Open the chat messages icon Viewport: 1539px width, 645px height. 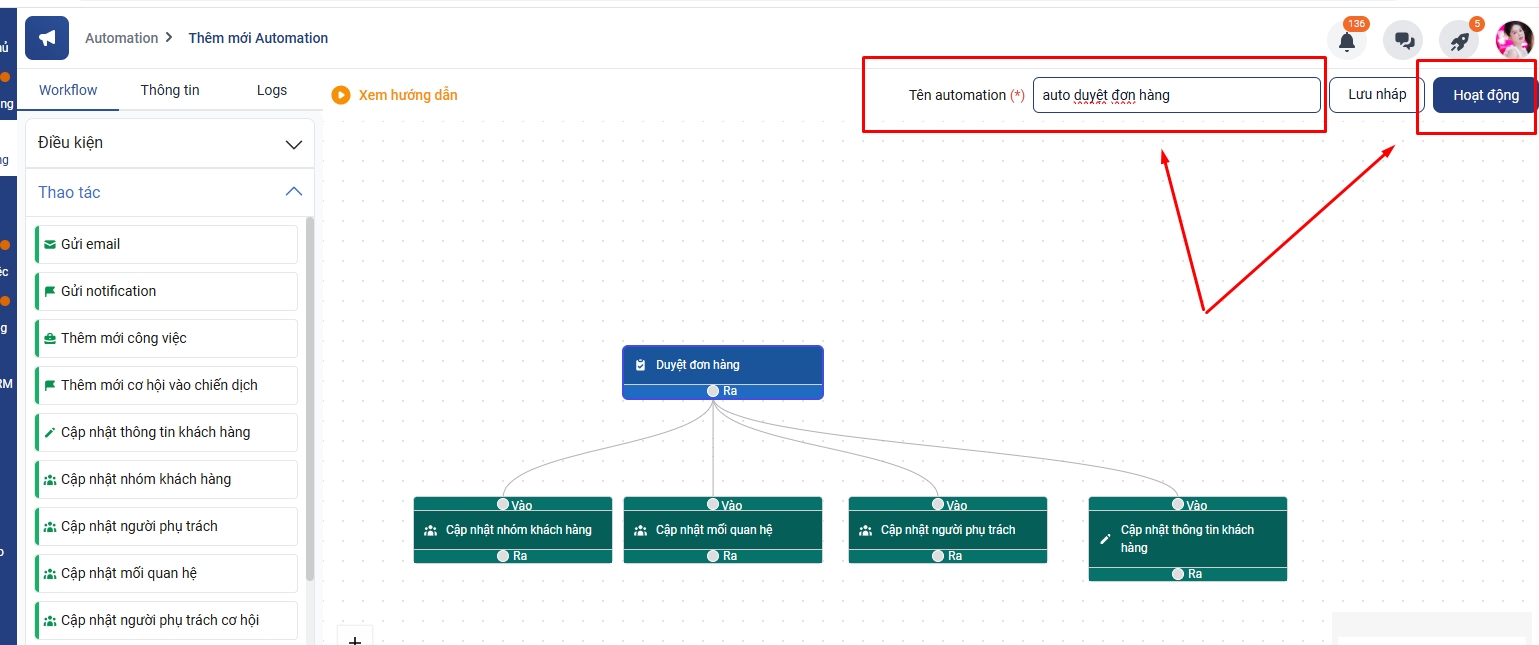(1403, 41)
